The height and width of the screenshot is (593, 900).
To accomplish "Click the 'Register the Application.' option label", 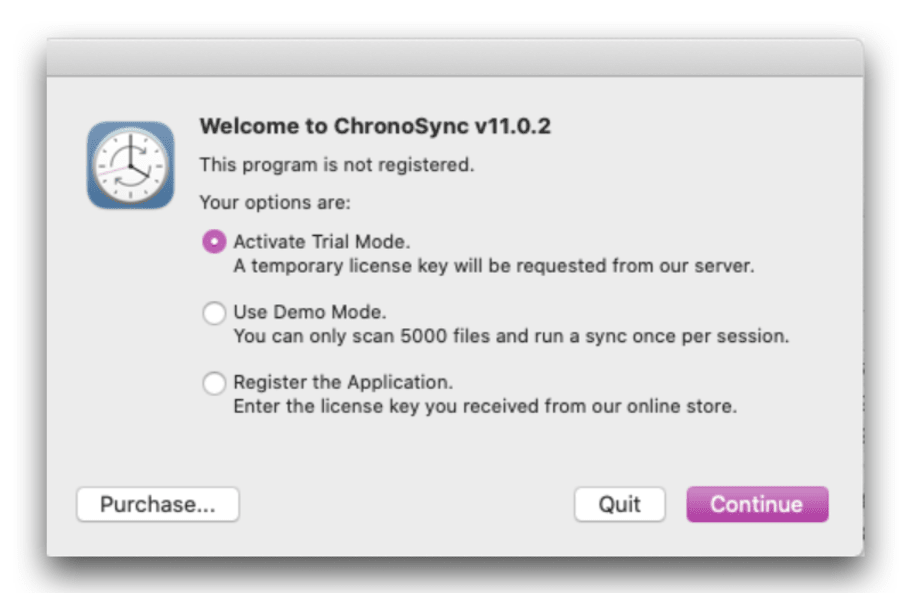I will click(x=343, y=383).
